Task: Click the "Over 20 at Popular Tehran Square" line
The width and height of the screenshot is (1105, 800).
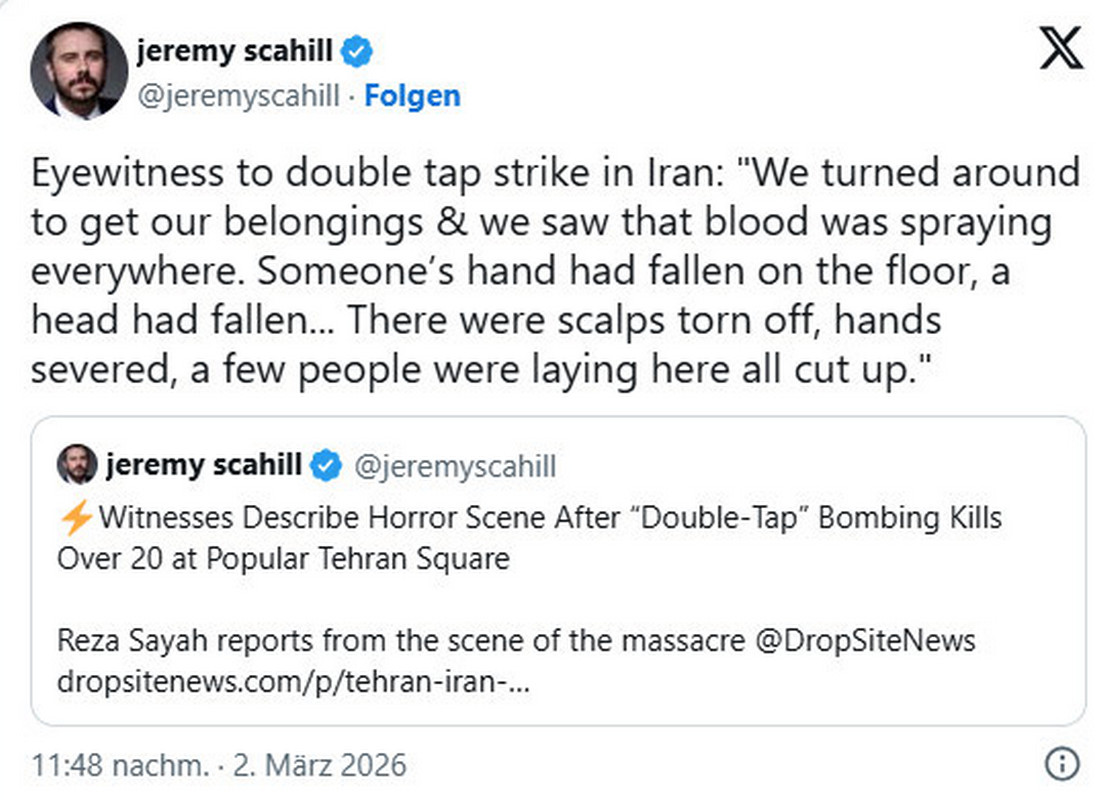Action: (284, 557)
